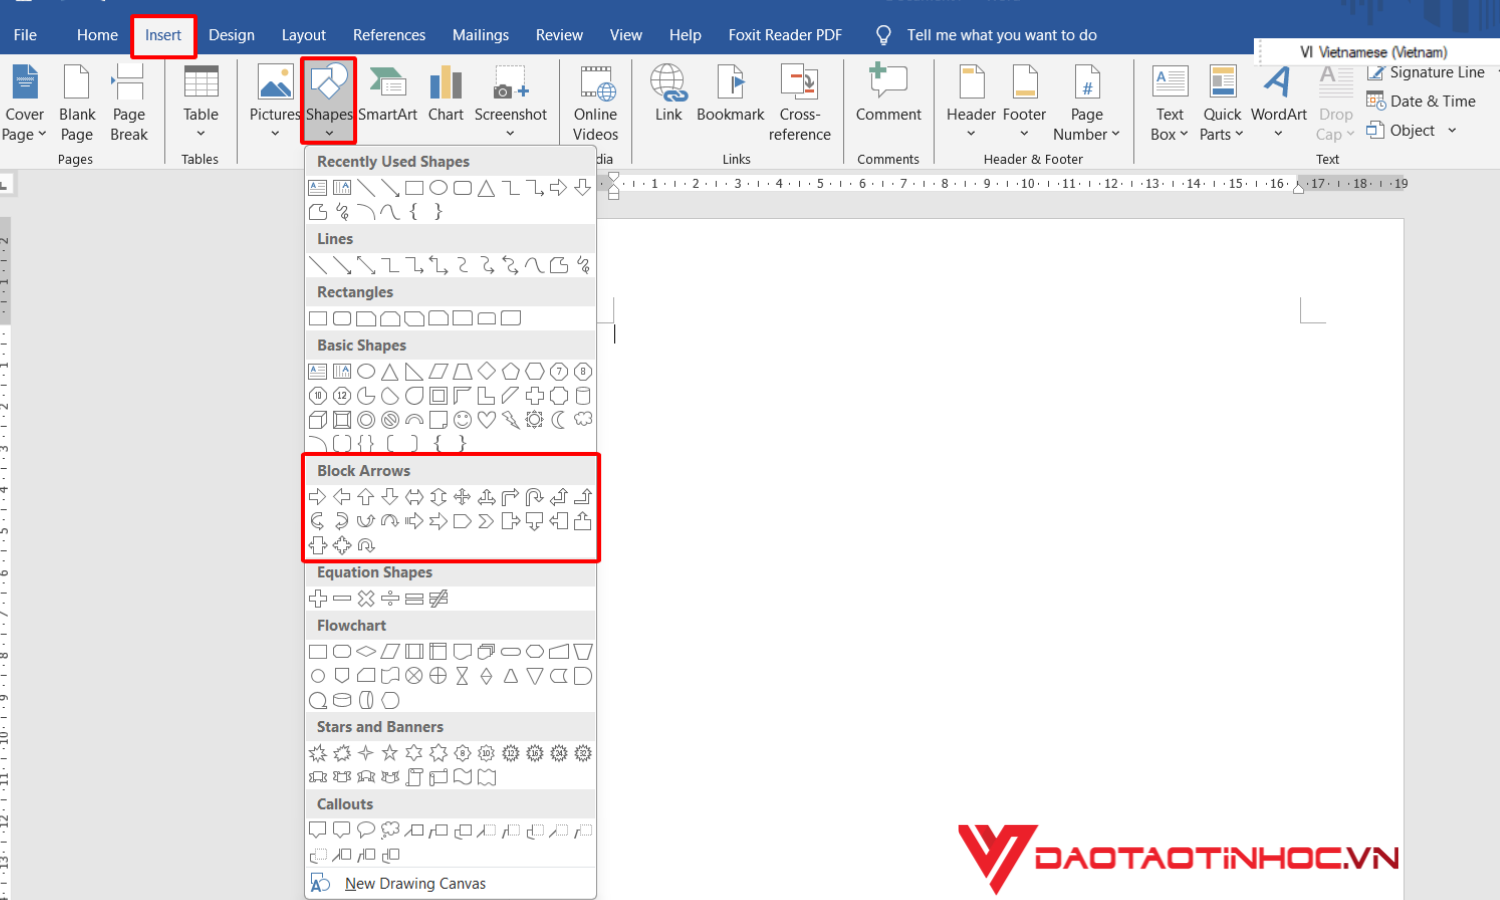Pick the Chevron shape in Block Arrows

tap(486, 521)
